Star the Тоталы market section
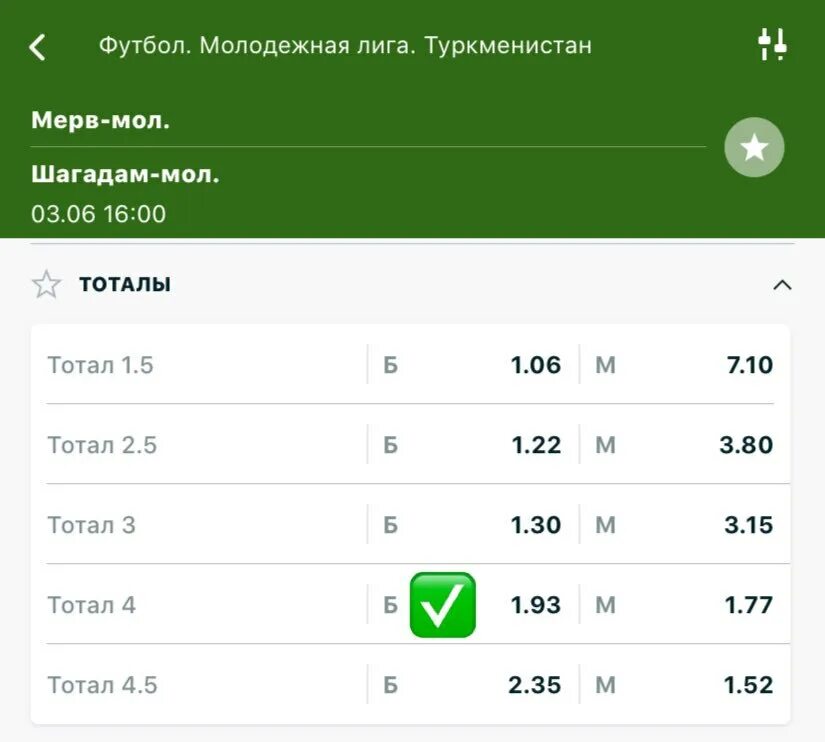The height and width of the screenshot is (742, 825). coord(46,284)
